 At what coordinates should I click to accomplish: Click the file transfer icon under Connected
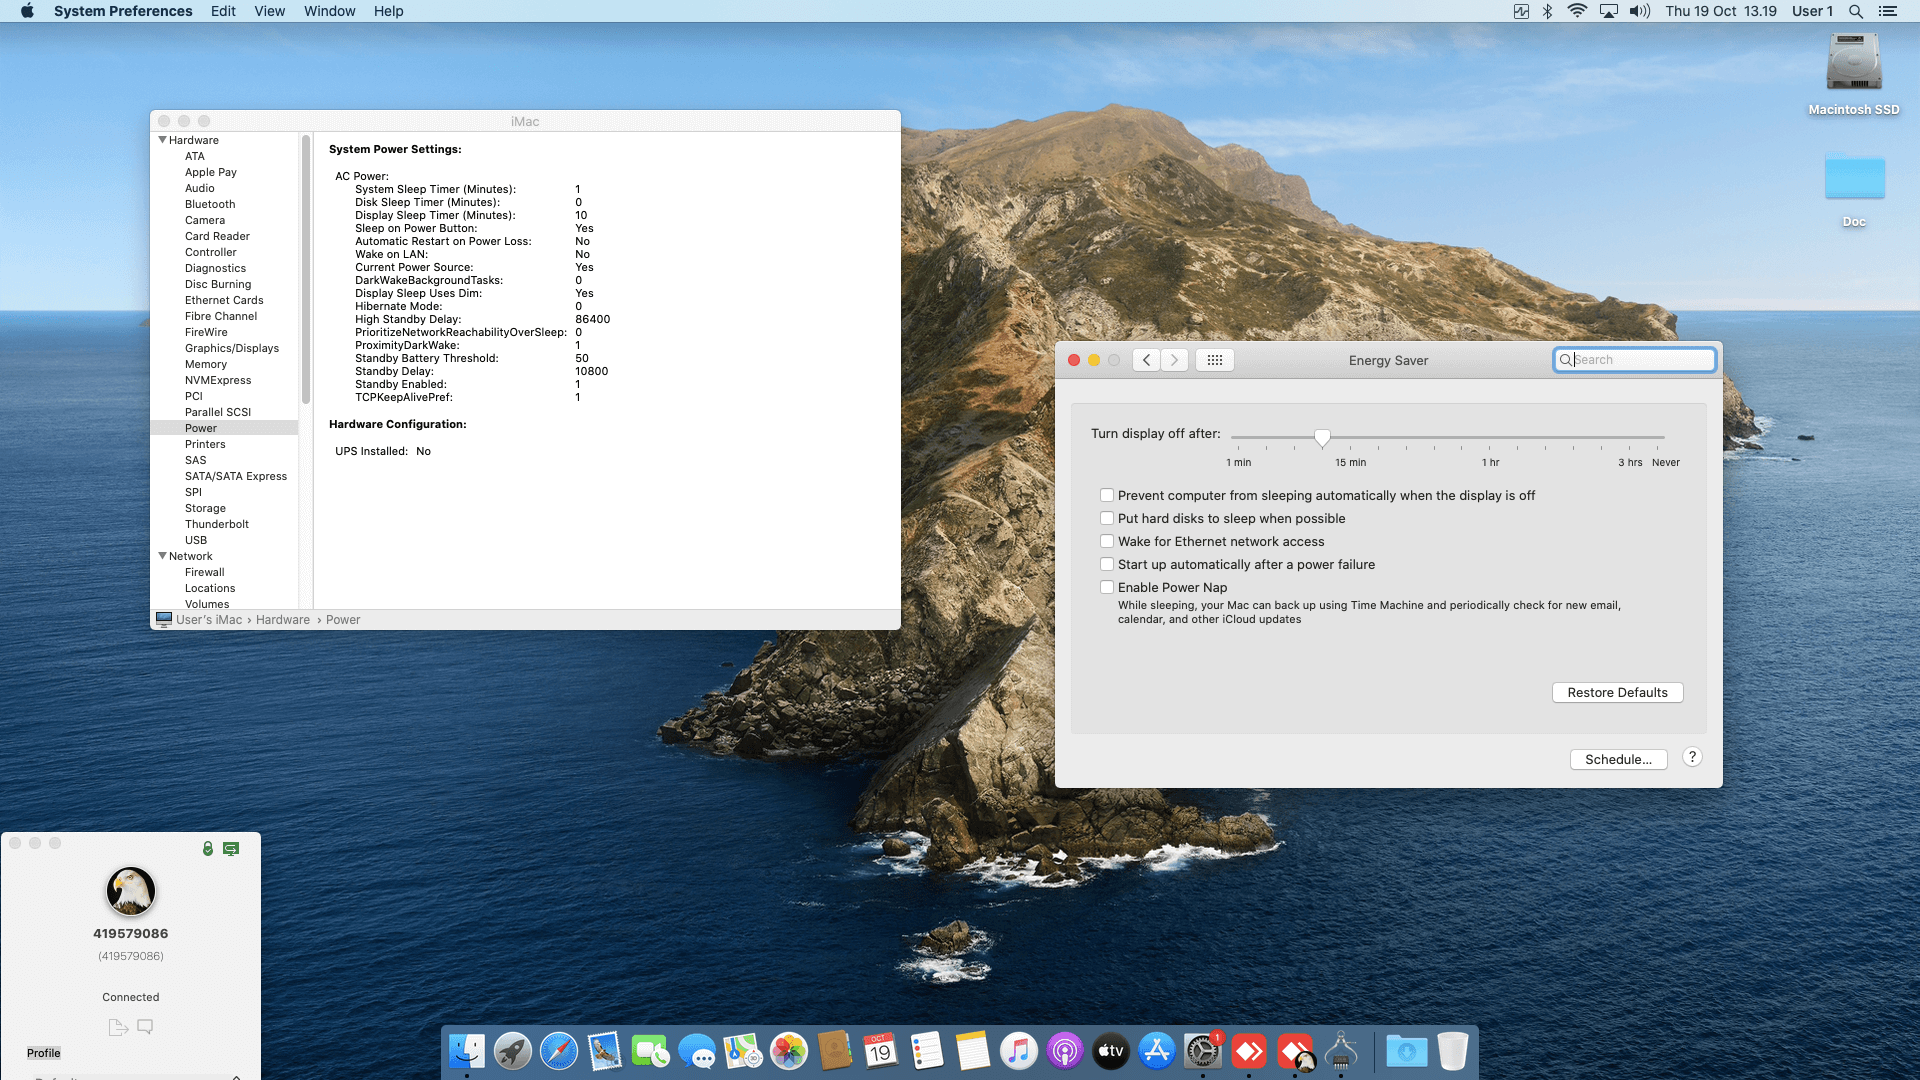pos(118,1027)
